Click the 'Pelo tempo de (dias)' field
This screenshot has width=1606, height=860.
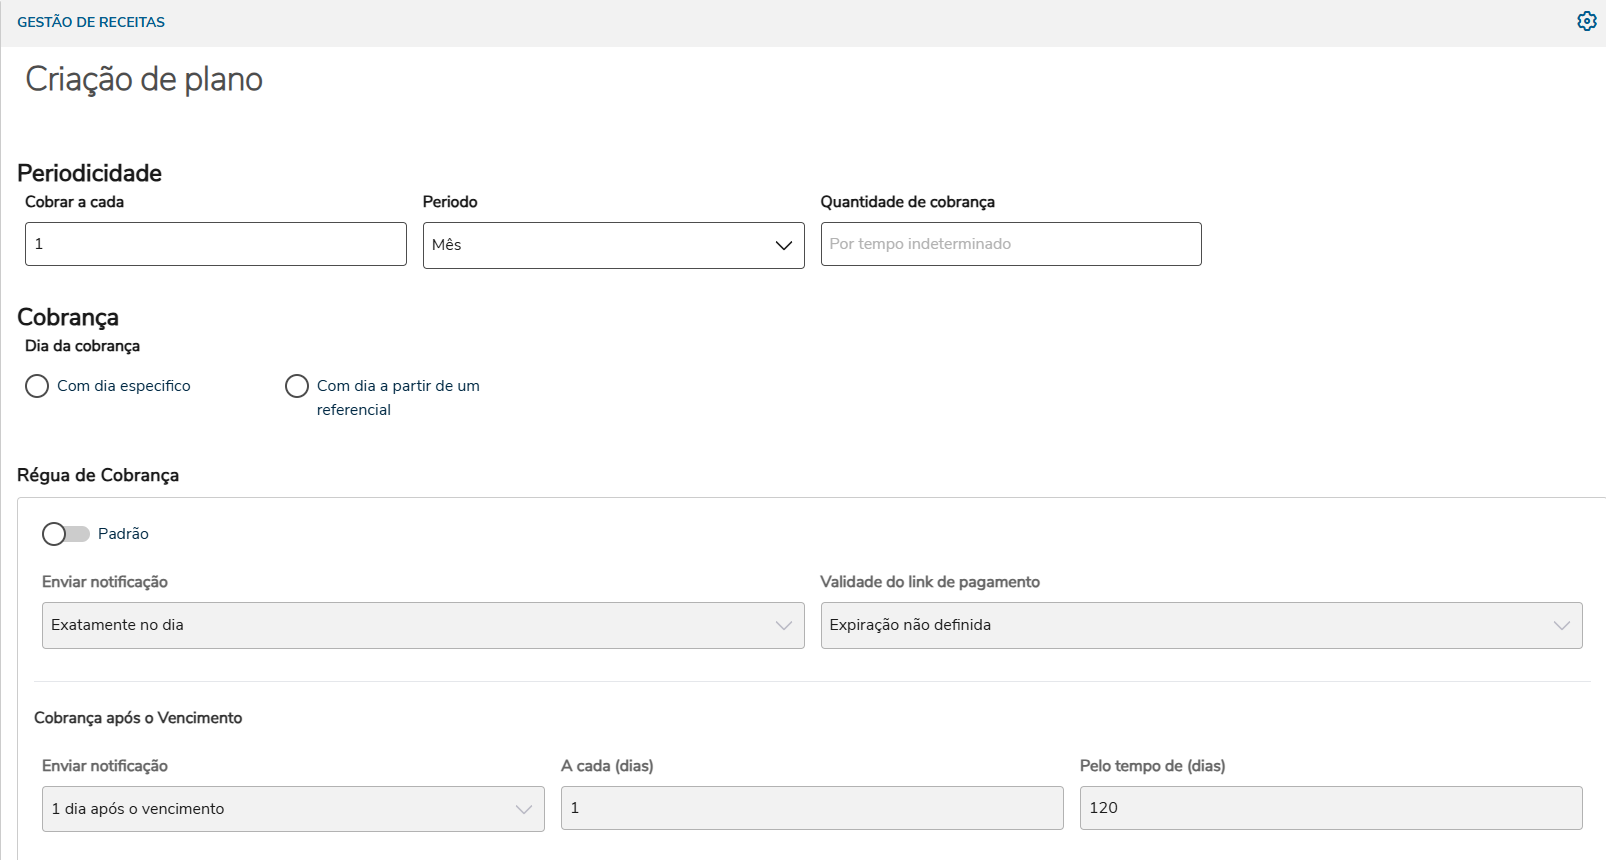(1330, 808)
